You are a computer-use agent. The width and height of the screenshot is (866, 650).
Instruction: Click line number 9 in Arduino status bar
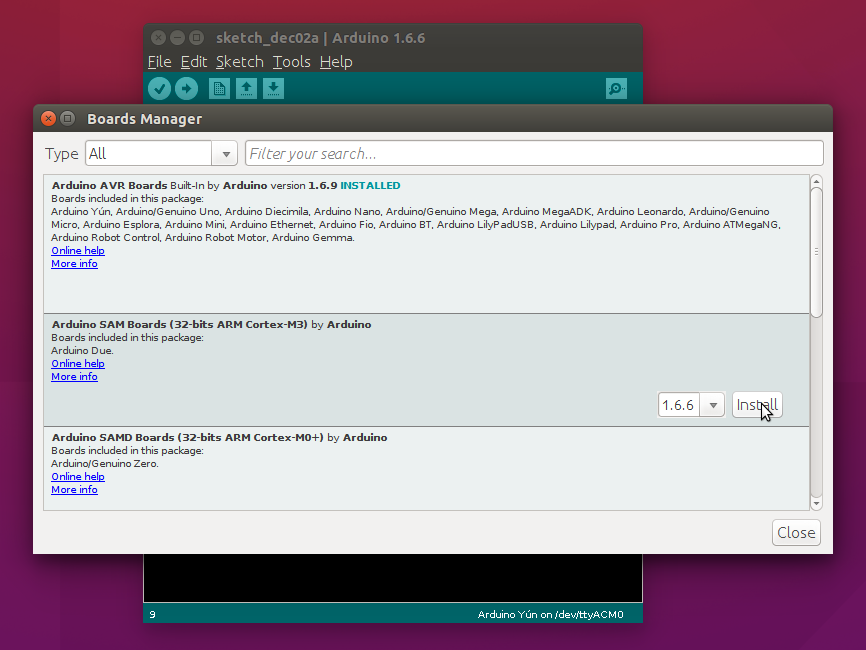152,615
